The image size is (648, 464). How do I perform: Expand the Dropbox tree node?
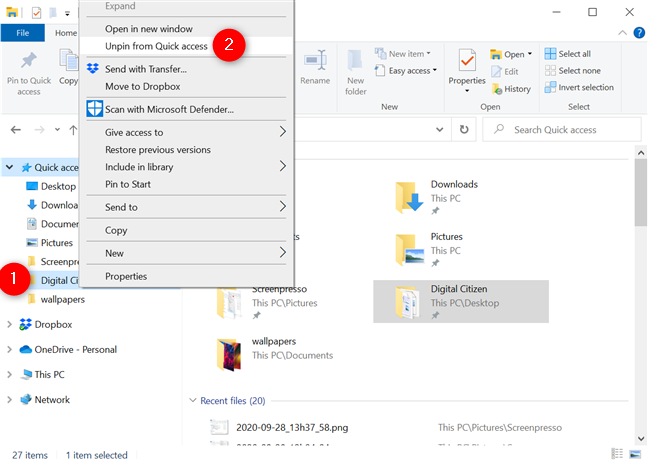[9, 324]
